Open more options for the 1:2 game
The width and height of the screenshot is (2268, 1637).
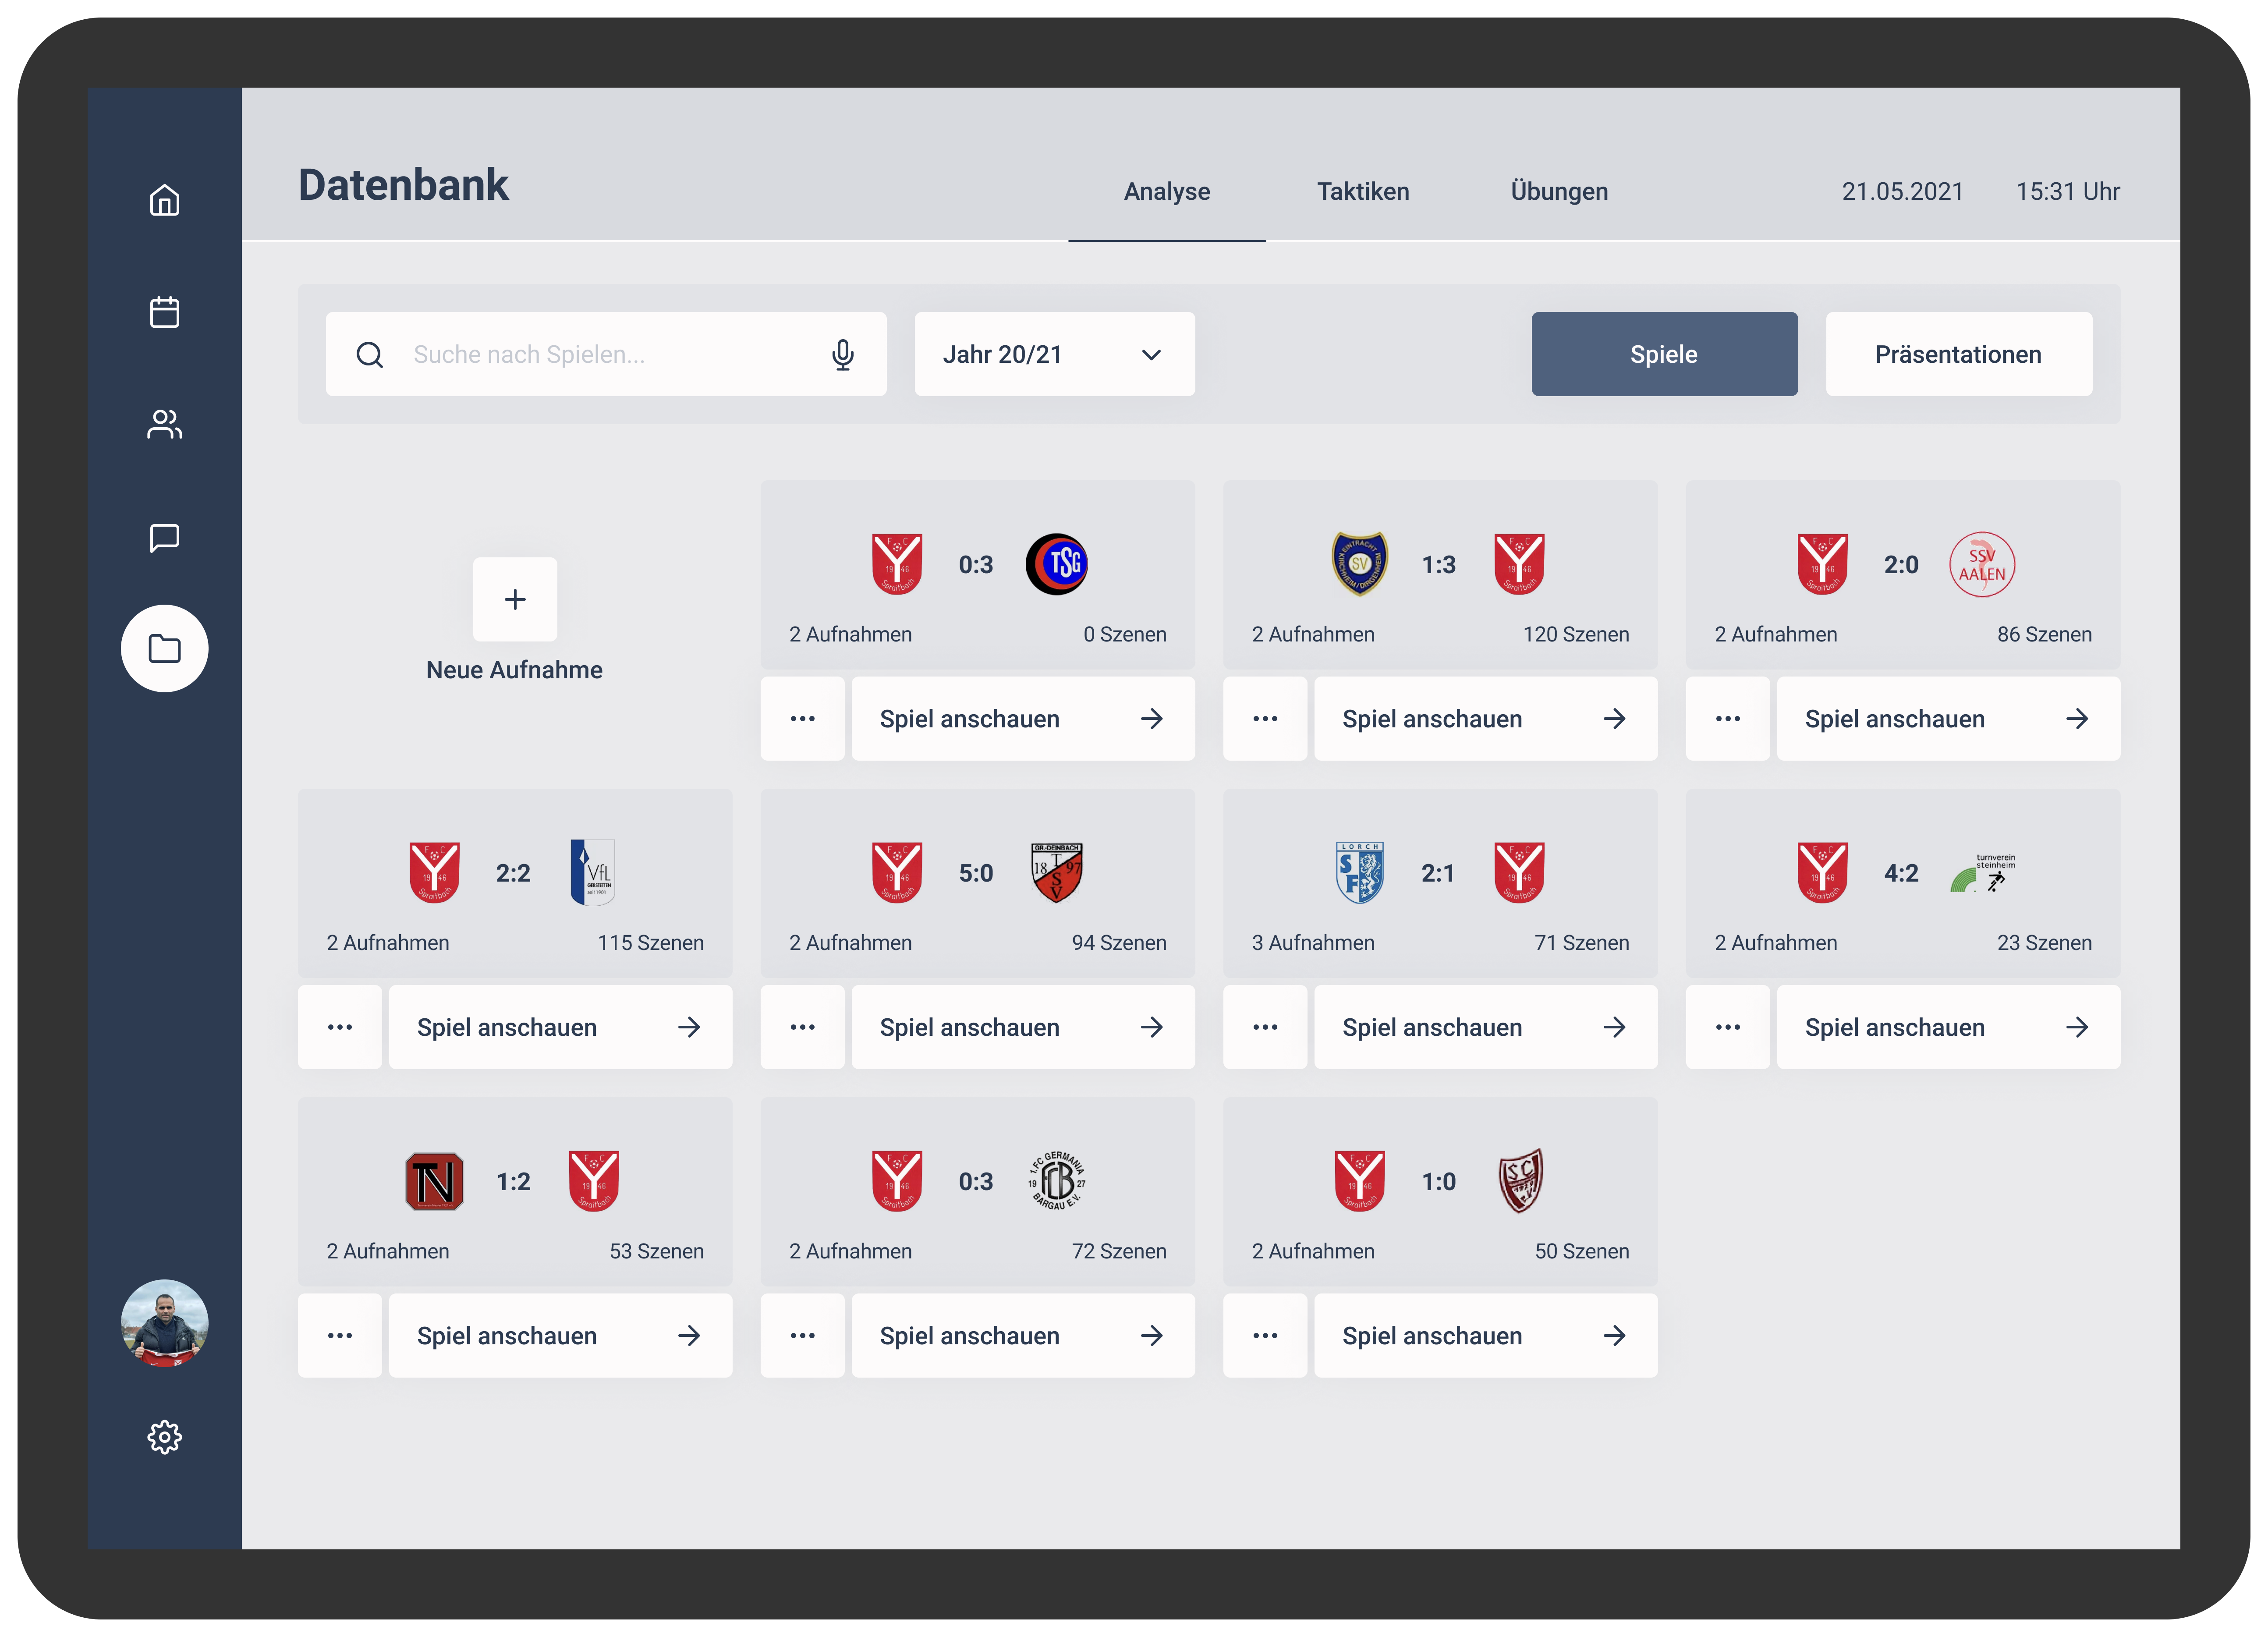(340, 1335)
